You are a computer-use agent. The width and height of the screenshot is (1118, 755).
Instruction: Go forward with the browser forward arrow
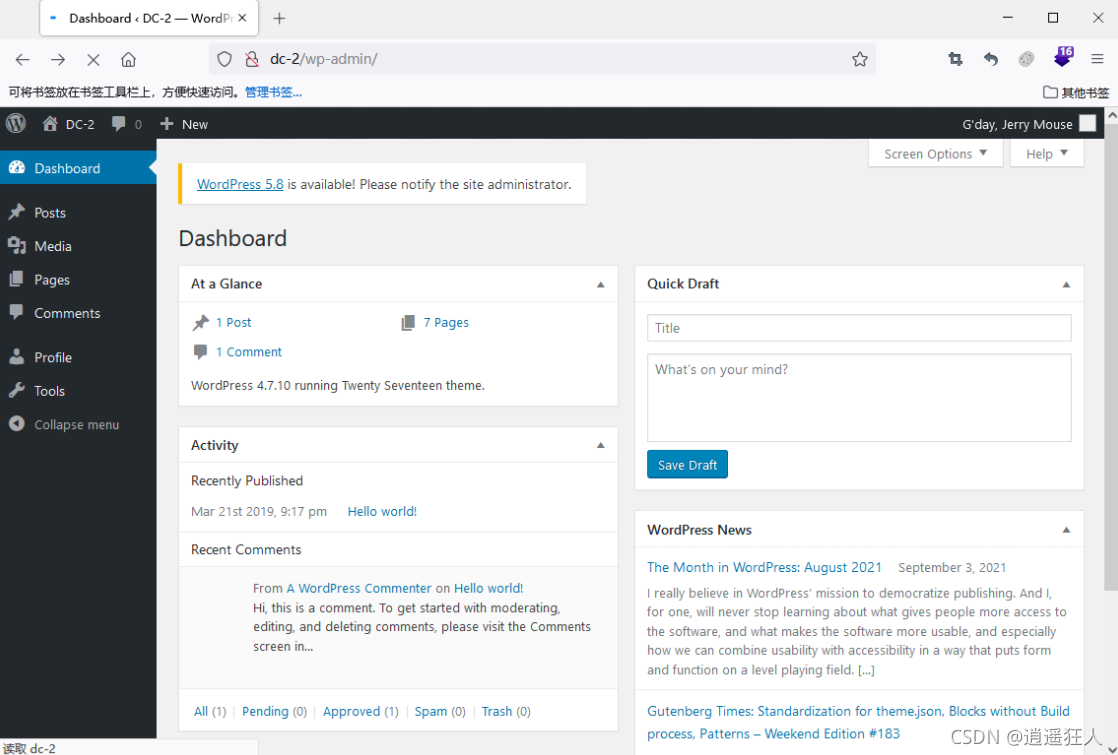58,59
